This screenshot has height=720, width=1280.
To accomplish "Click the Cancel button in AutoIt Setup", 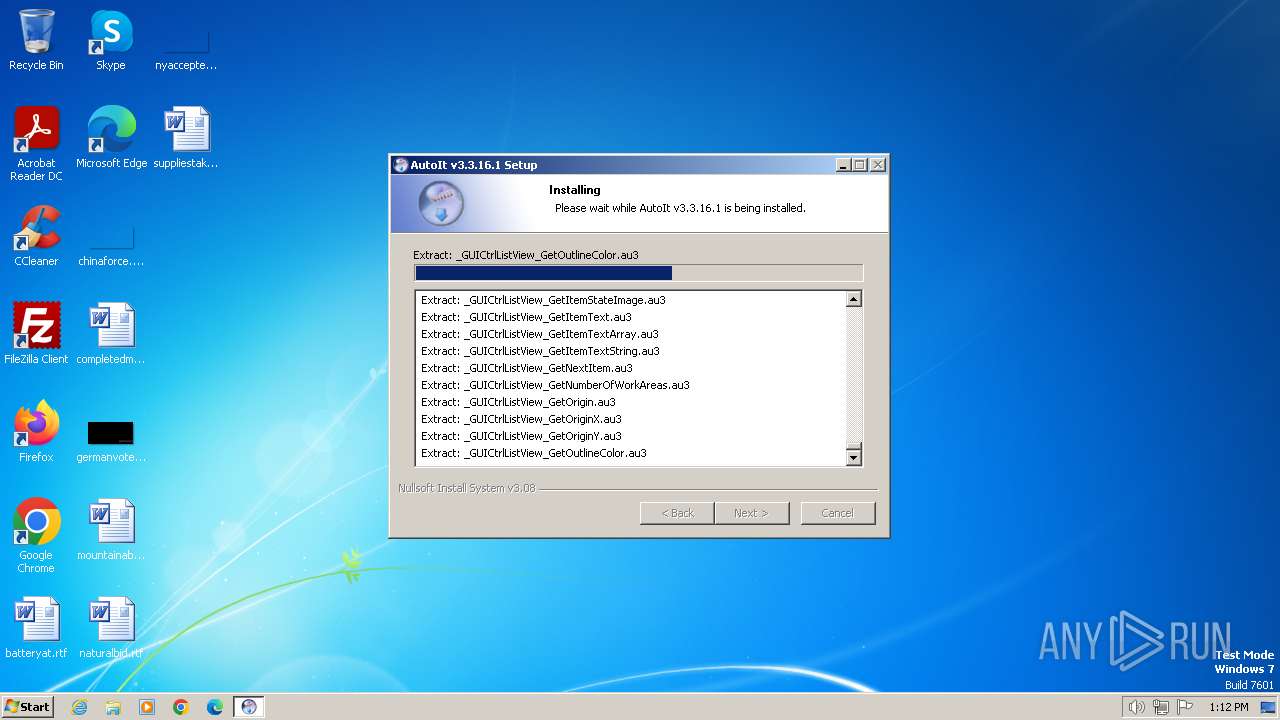I will point(838,513).
